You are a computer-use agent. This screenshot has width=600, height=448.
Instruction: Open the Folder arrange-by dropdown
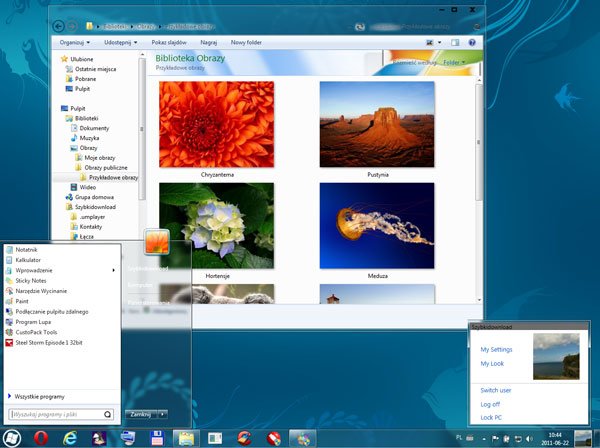point(454,62)
